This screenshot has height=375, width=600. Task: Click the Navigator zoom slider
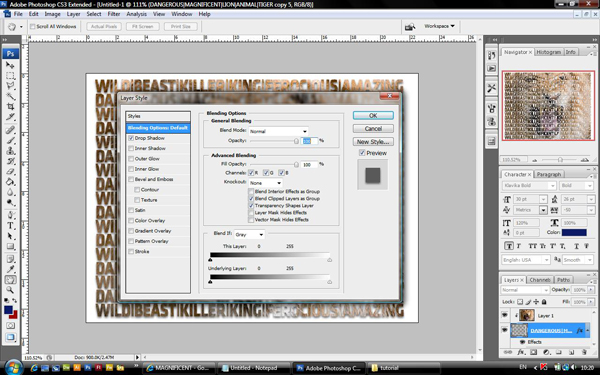[559, 160]
